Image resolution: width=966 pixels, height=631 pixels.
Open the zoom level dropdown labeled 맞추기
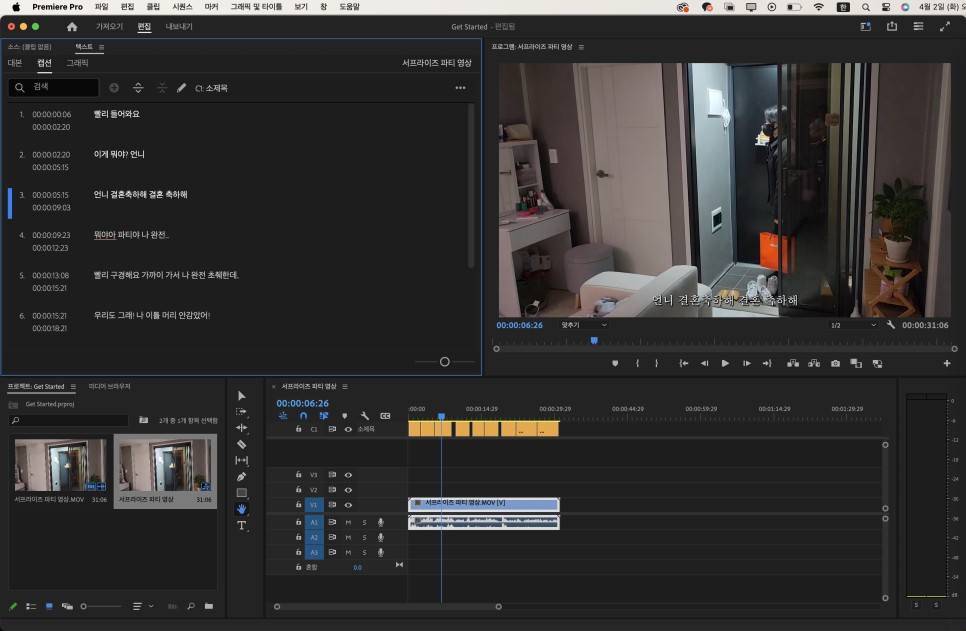coord(583,325)
